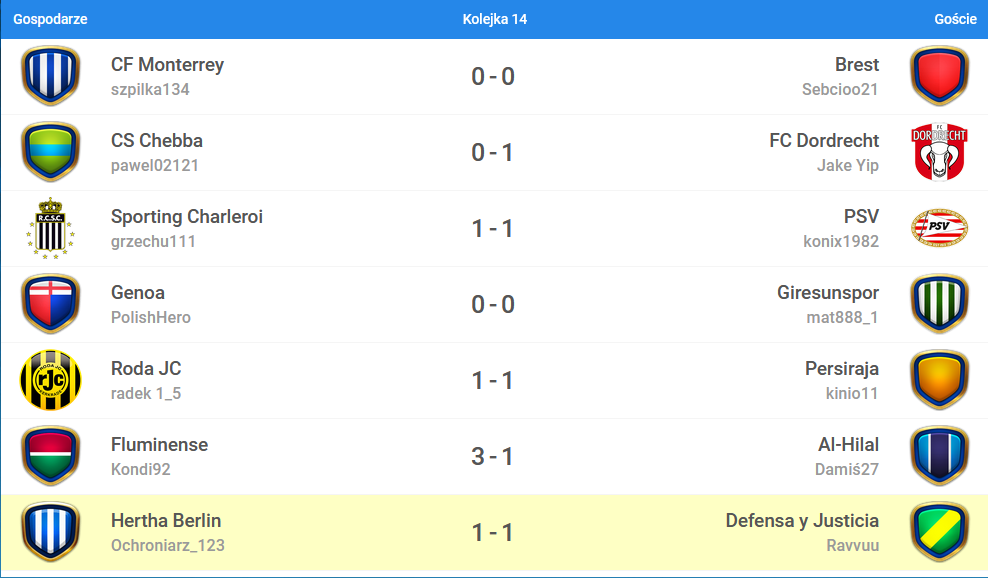Click the CS Chebba green shield

(50, 152)
